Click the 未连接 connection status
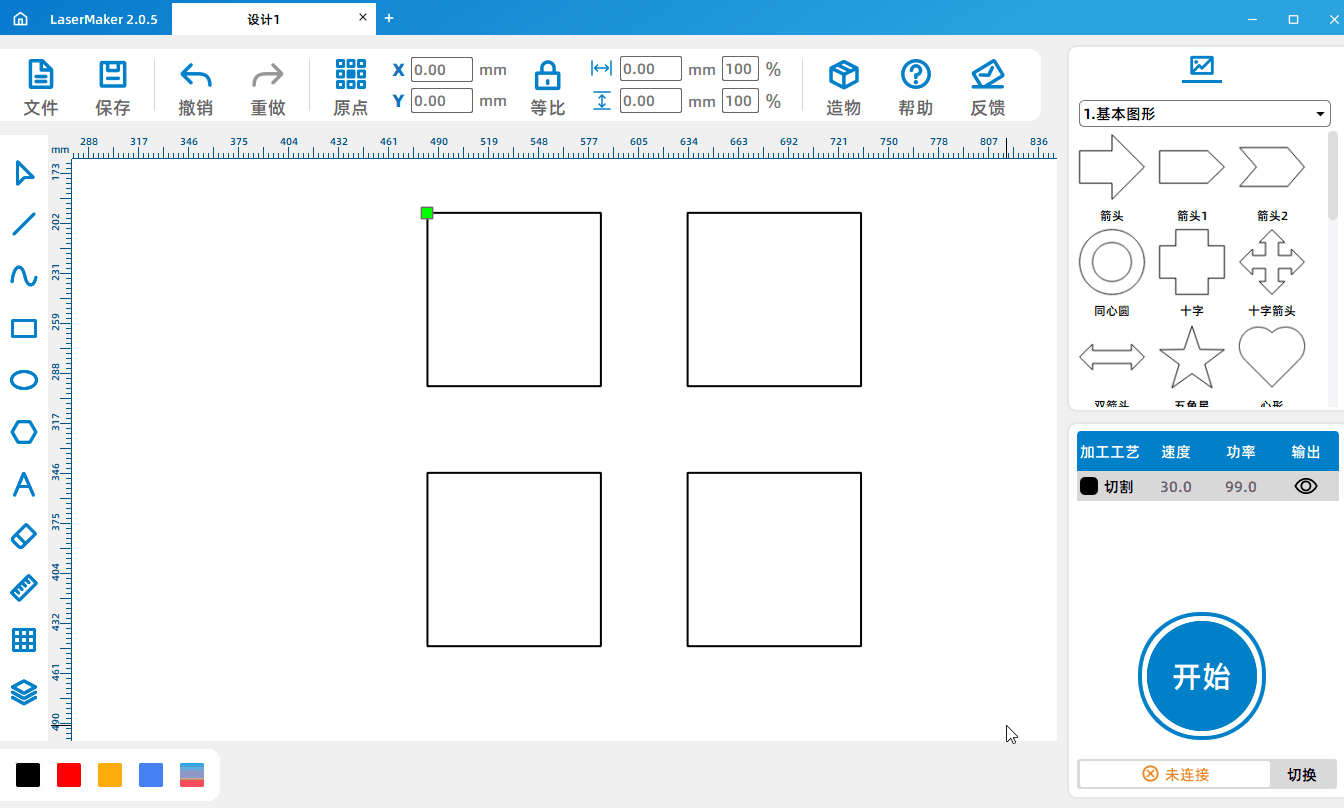Viewport: 1344px width, 808px height. (1175, 774)
